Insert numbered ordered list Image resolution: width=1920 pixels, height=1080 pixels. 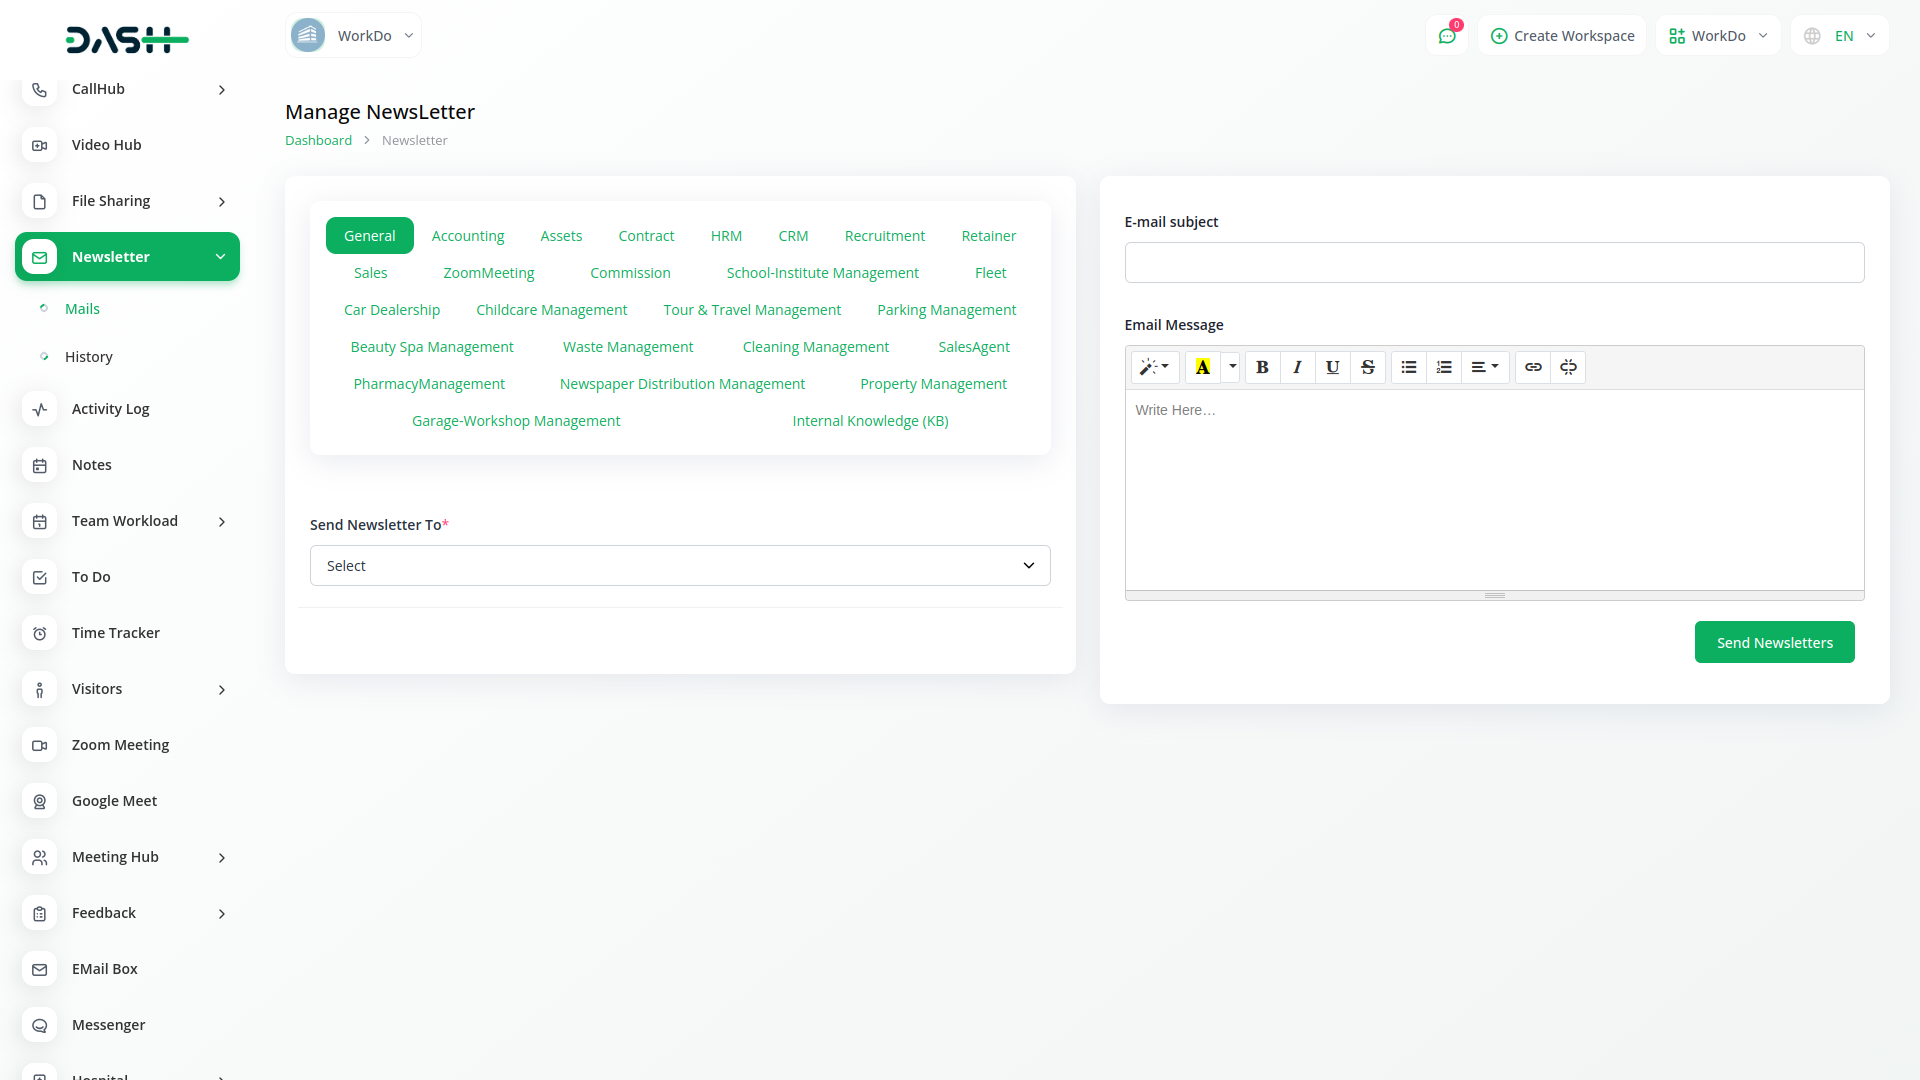tap(1443, 367)
